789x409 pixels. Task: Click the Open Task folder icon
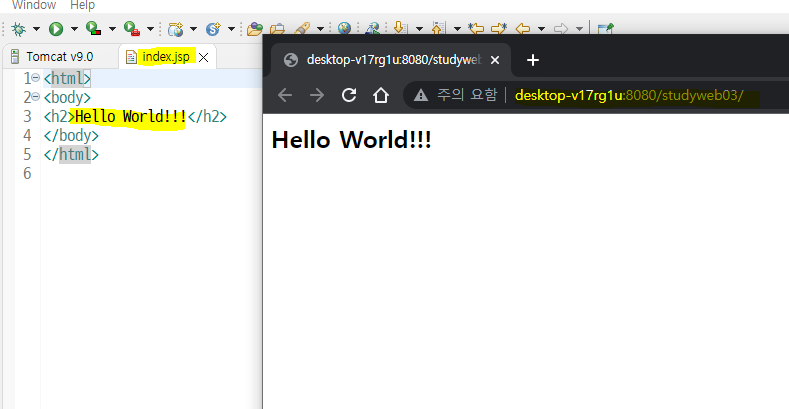click(277, 29)
